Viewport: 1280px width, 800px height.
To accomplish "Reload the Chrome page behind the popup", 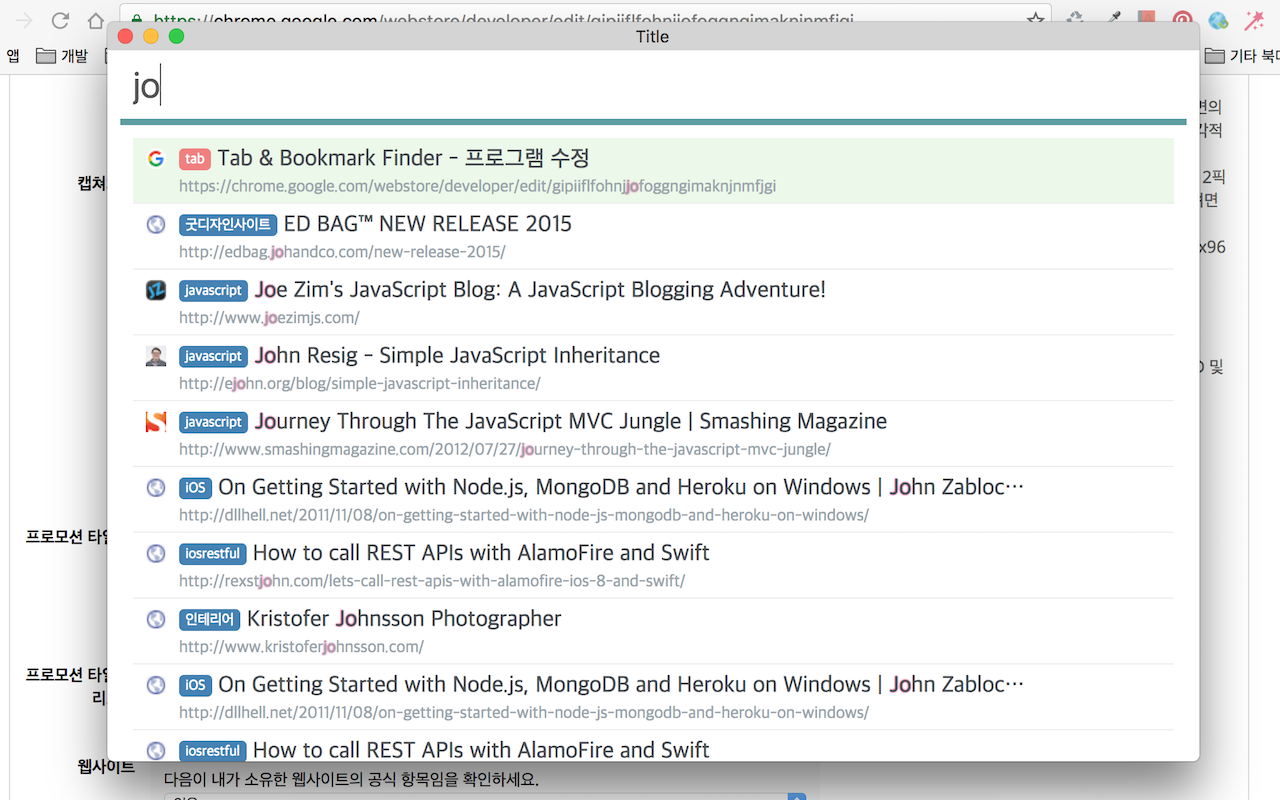I will point(60,19).
